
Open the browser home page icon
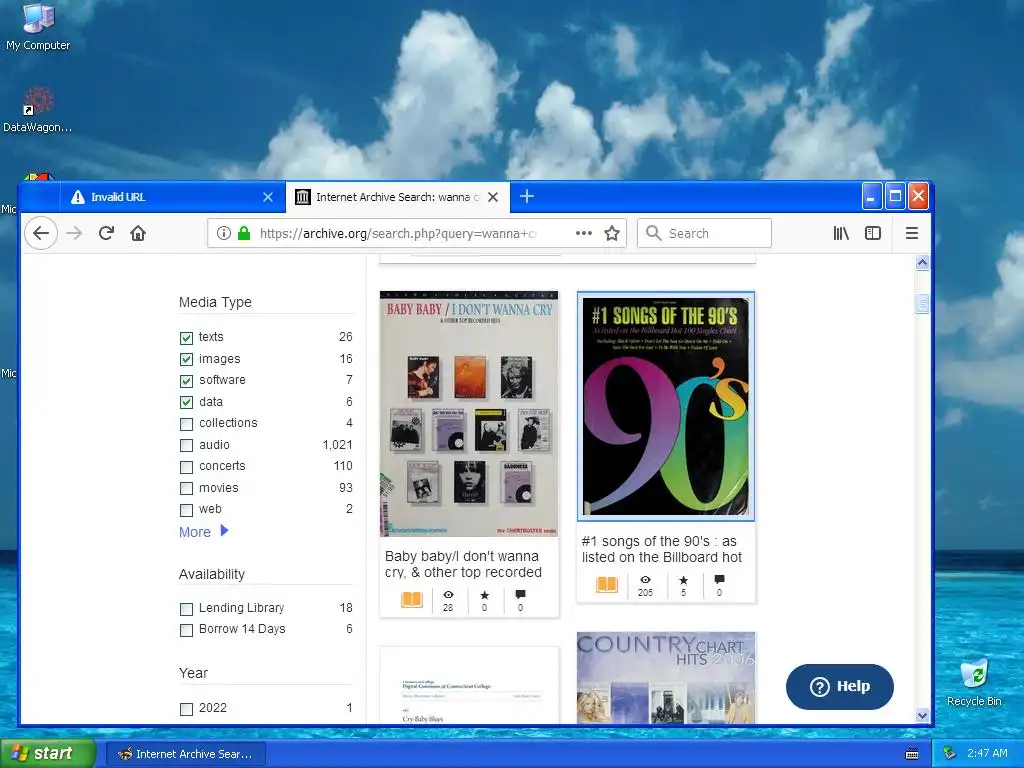tap(138, 233)
